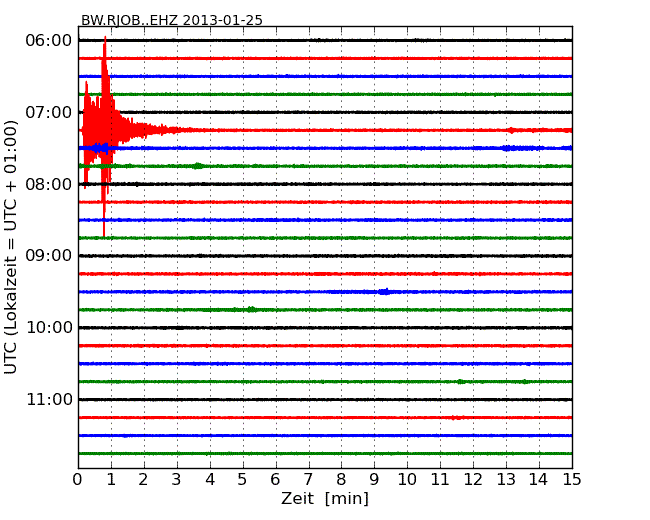Click x-axis tick label 3
Viewport: 650px width, 520px height.
[x=177, y=480]
